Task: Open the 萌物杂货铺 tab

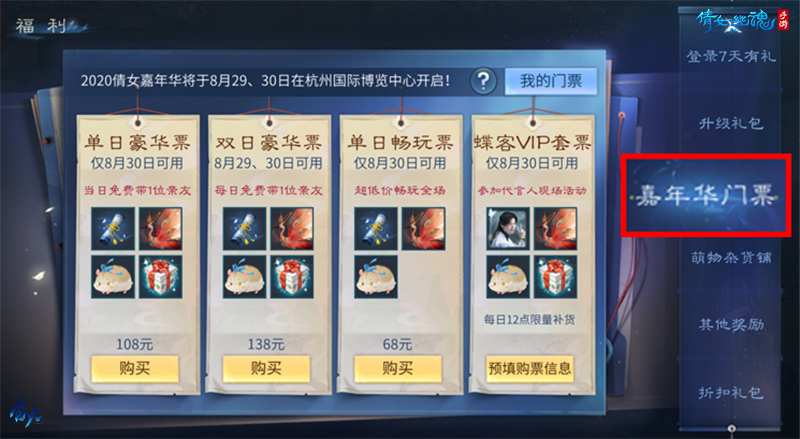Action: click(x=731, y=258)
